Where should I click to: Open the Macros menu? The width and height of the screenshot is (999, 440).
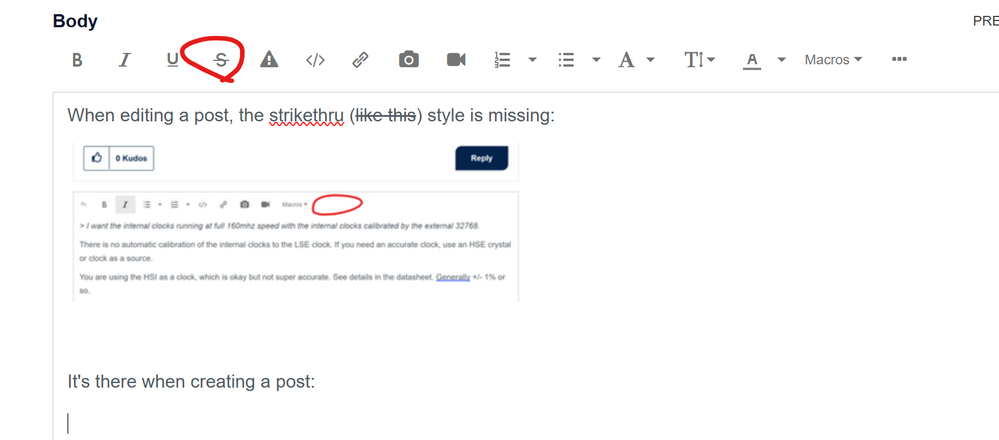[833, 60]
